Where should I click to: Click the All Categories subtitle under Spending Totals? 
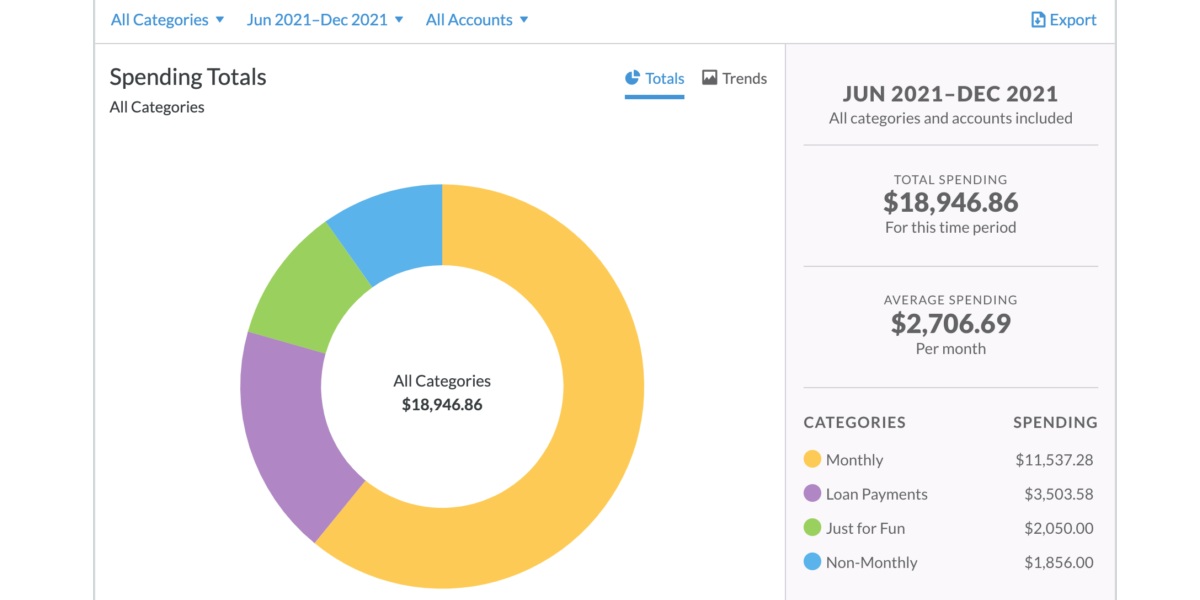tap(157, 107)
